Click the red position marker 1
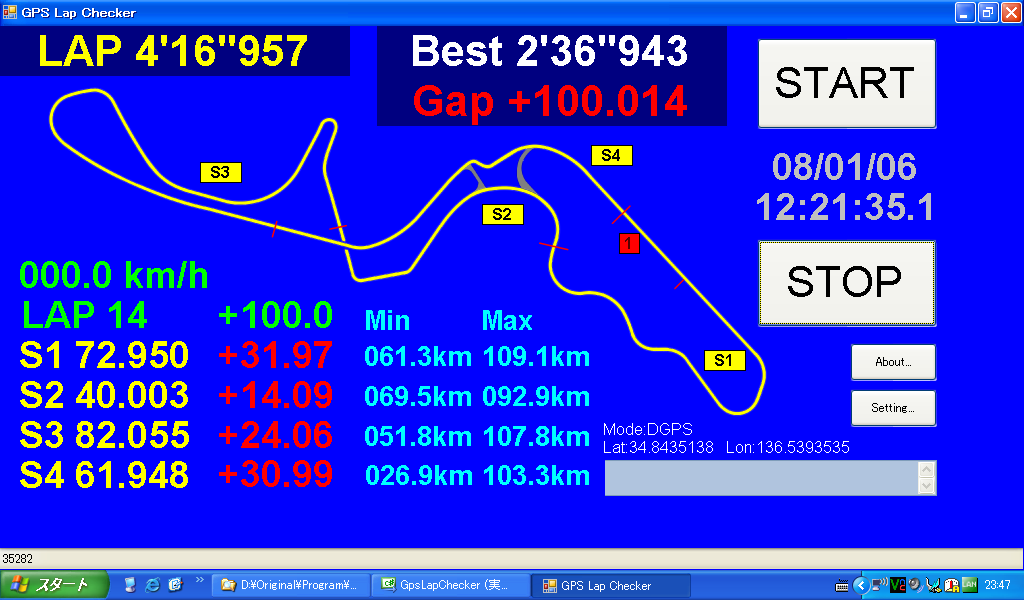This screenshot has height=600, width=1024. point(629,243)
